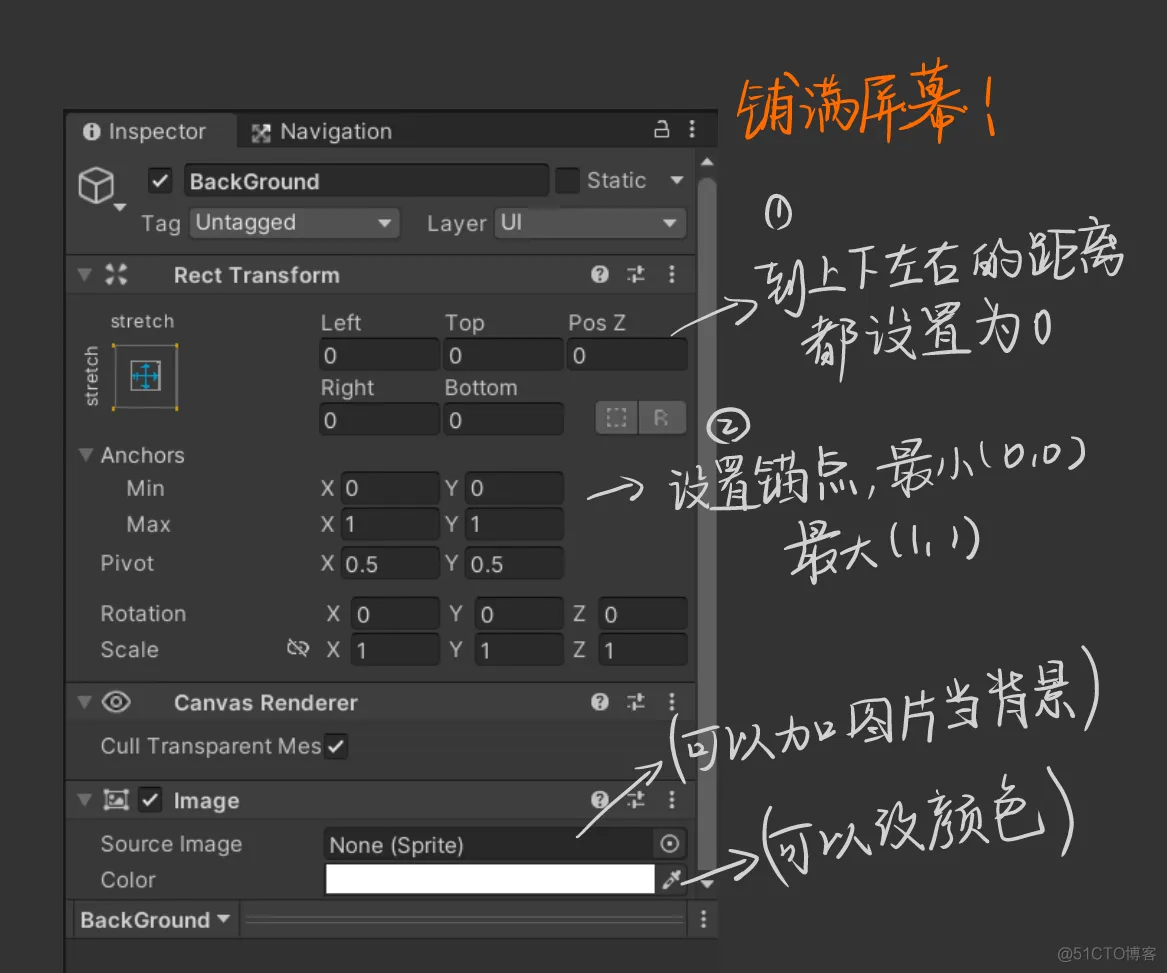
Task: Collapse the Anchors foldout
Action: click(86, 454)
